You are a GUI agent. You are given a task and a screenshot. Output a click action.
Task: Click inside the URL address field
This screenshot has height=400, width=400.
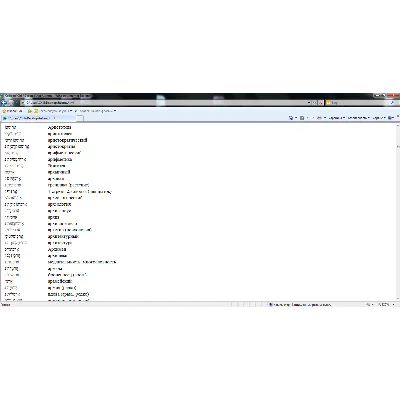pyautogui.click(x=163, y=103)
